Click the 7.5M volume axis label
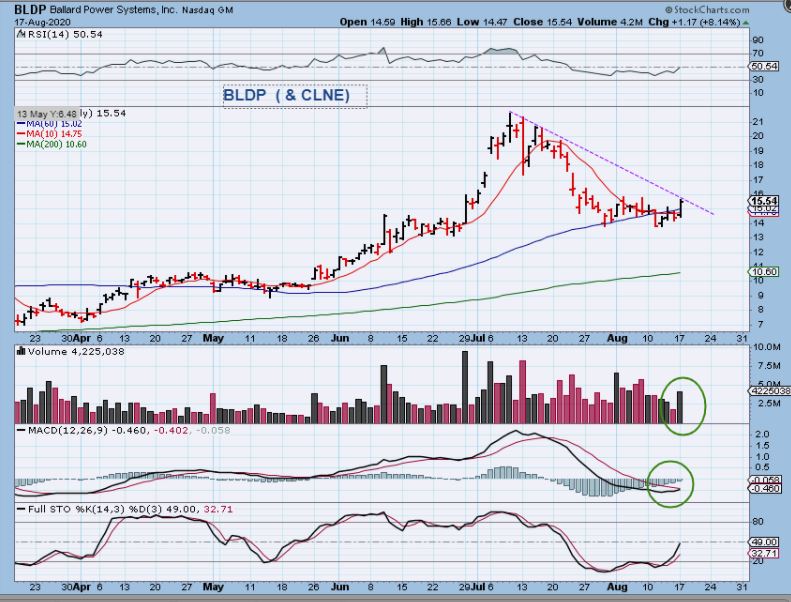 (x=769, y=365)
